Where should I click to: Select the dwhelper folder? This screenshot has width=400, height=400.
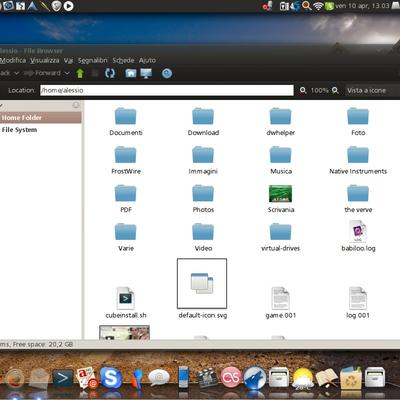pyautogui.click(x=280, y=122)
